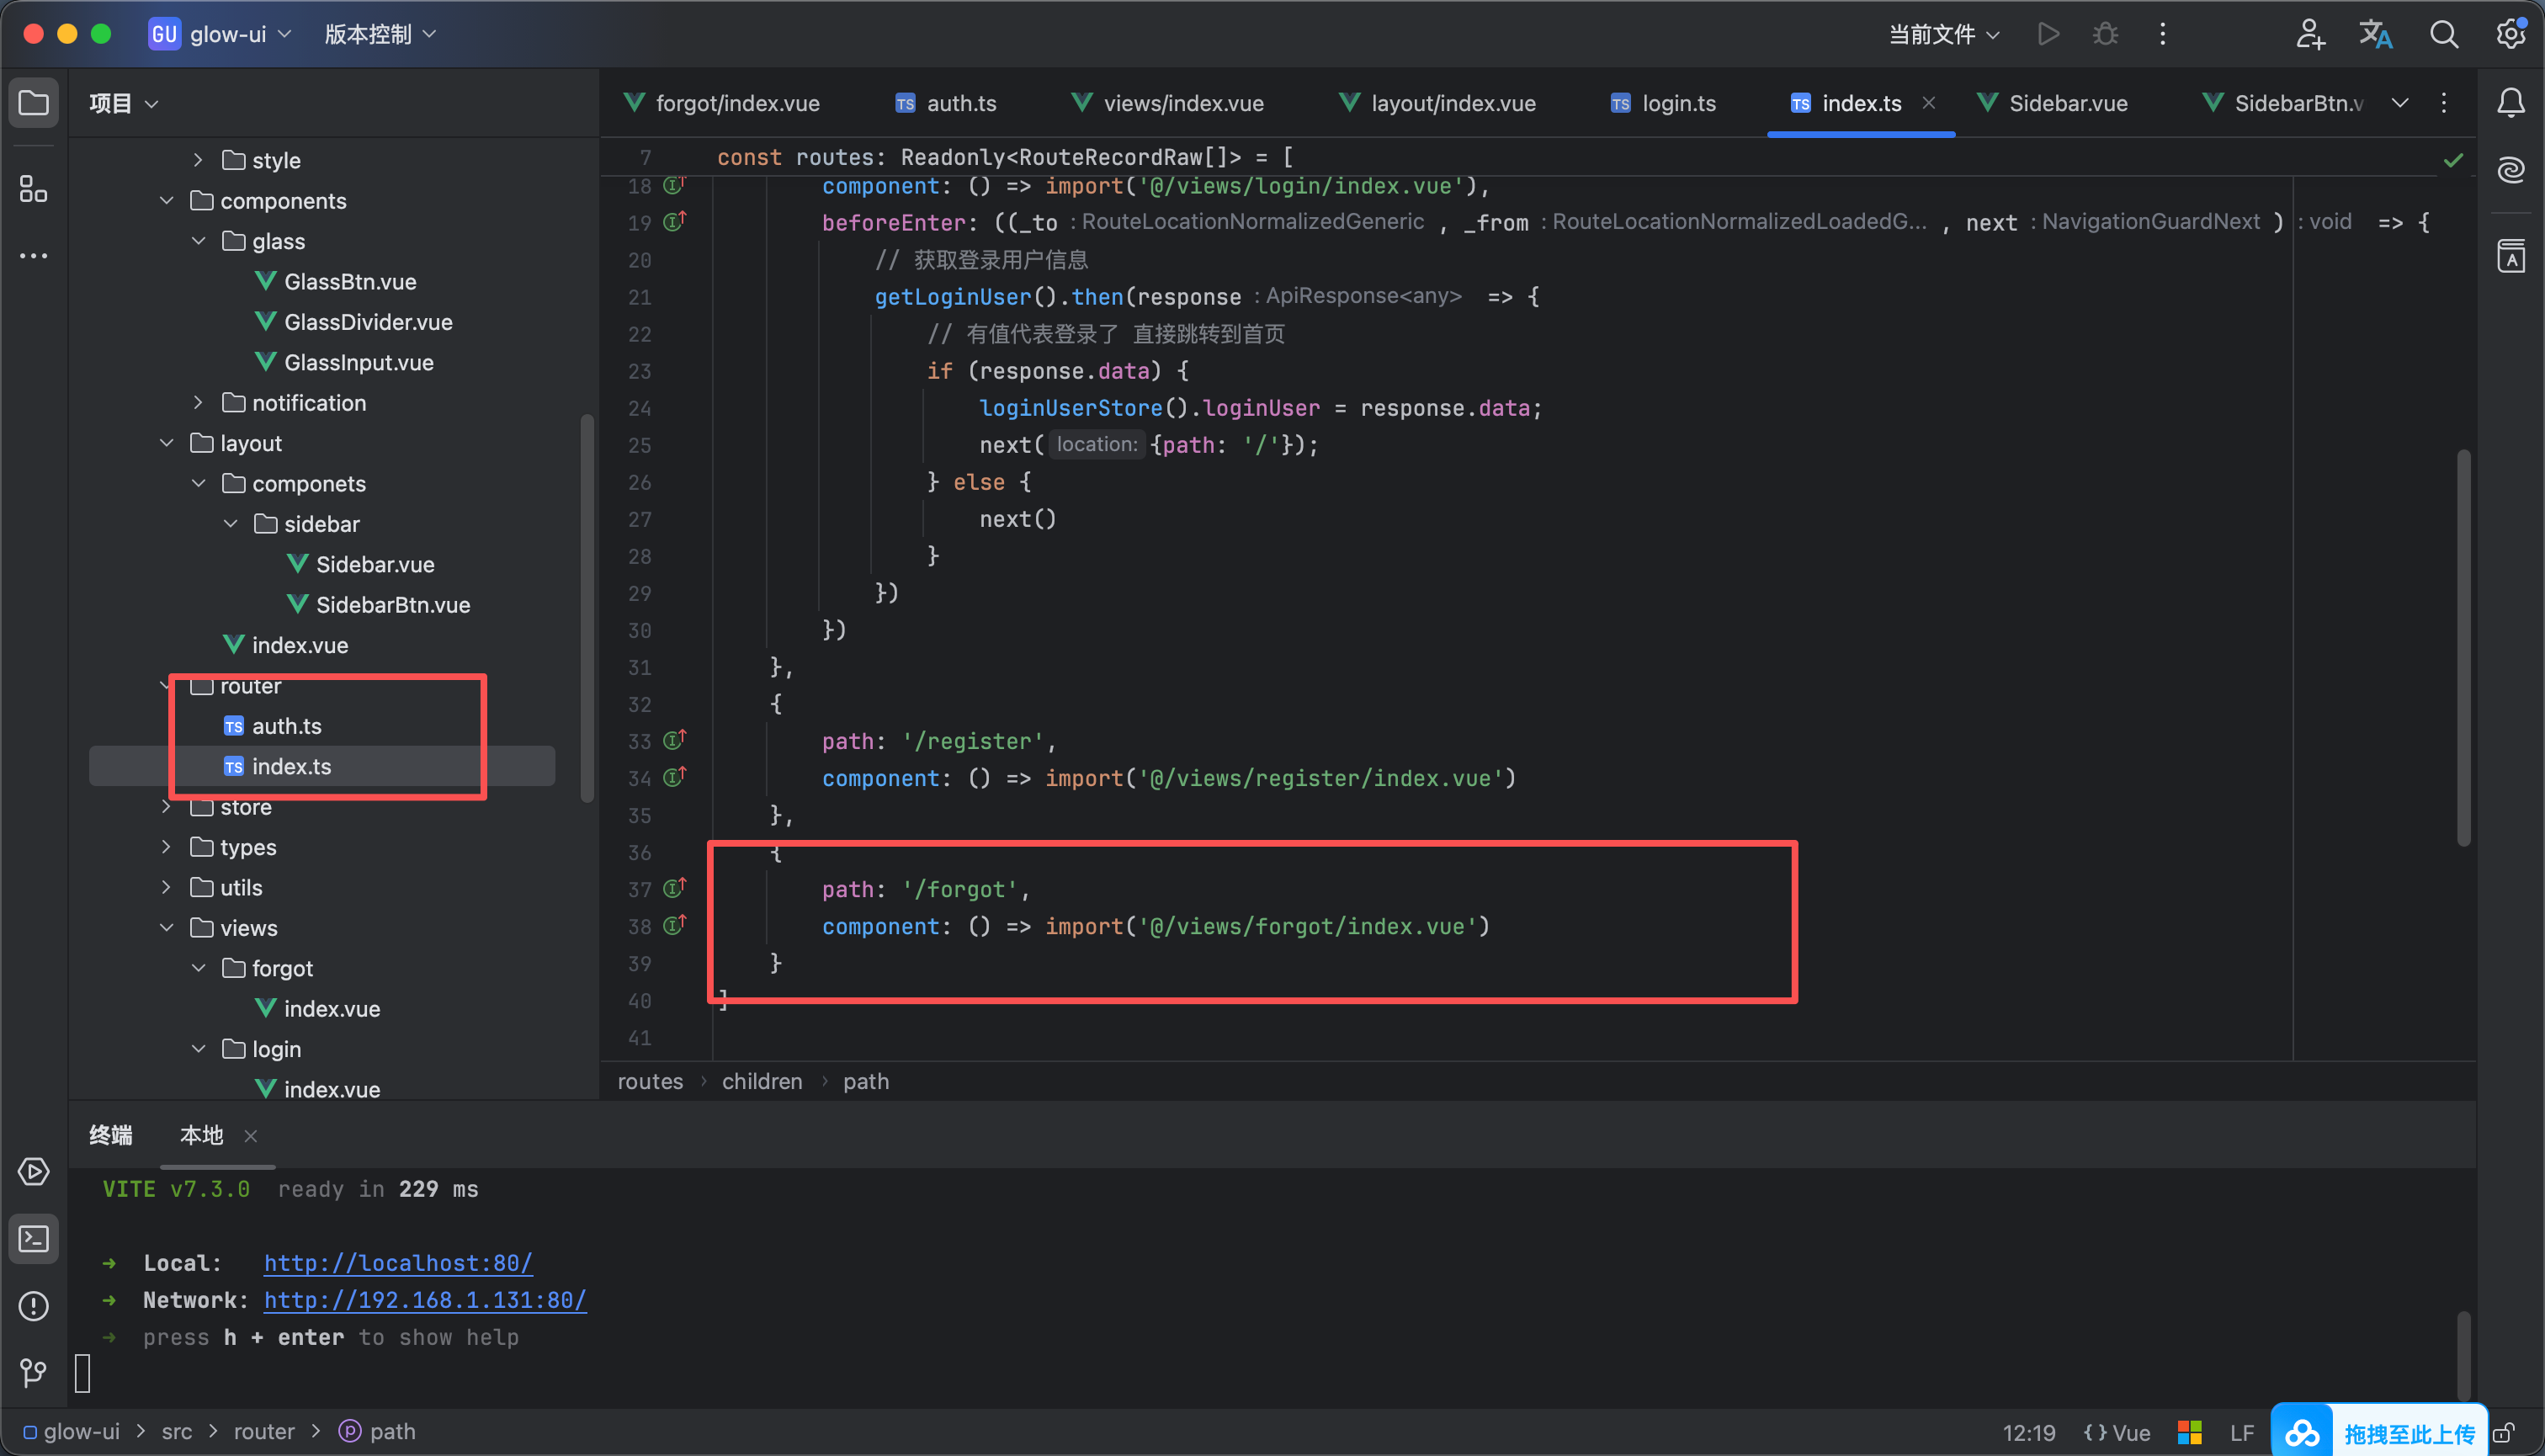Toggle the Project tool window folder button
Viewport: 2545px width, 1456px height.
[33, 103]
